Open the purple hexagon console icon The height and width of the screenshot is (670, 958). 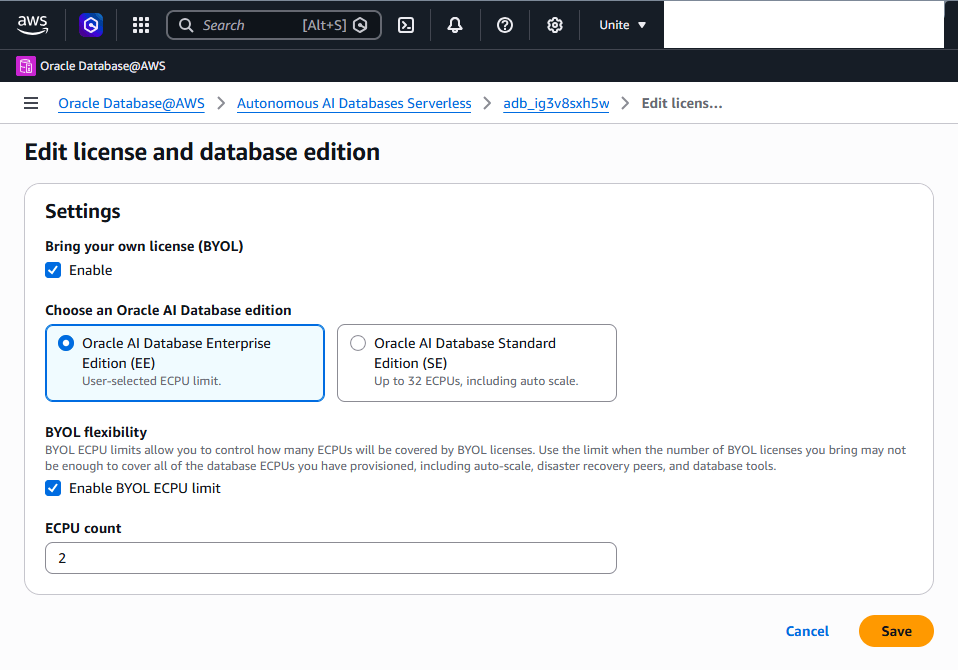coord(91,25)
